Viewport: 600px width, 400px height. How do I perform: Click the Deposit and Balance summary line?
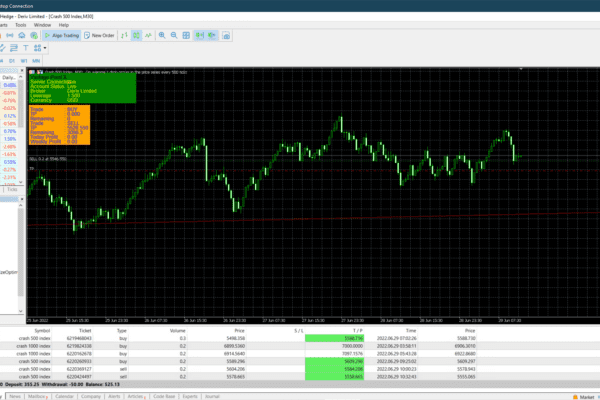coord(61,384)
